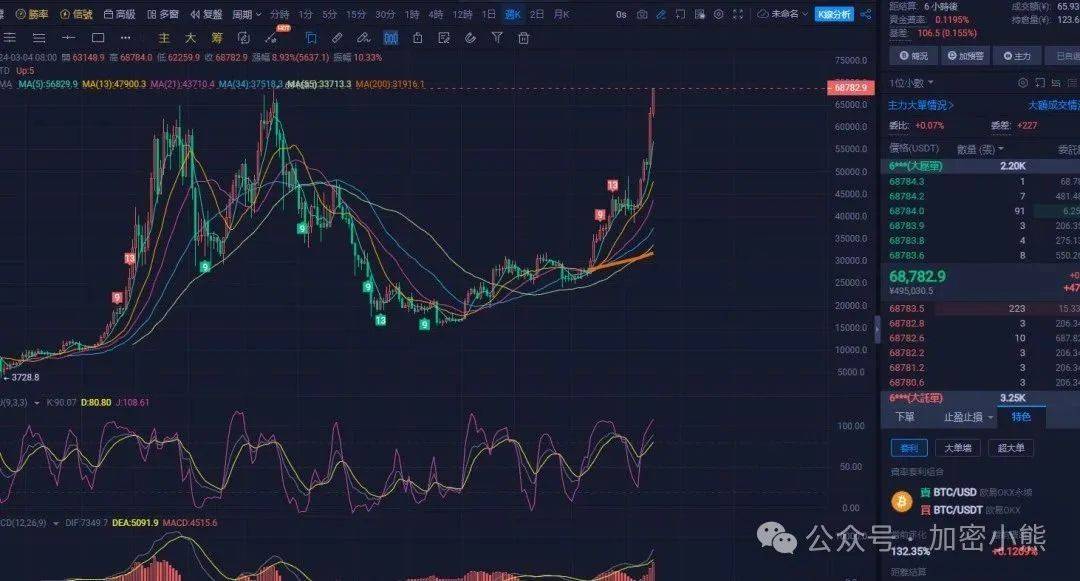Toggle the highlighted candlestick display icon
Image resolution: width=1080 pixels, height=581 pixels.
tap(391, 38)
